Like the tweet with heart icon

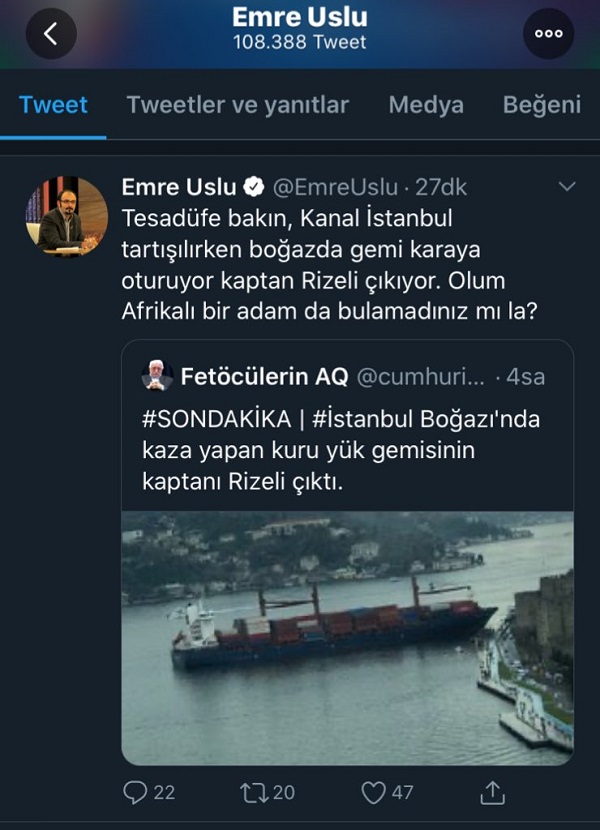pos(373,792)
